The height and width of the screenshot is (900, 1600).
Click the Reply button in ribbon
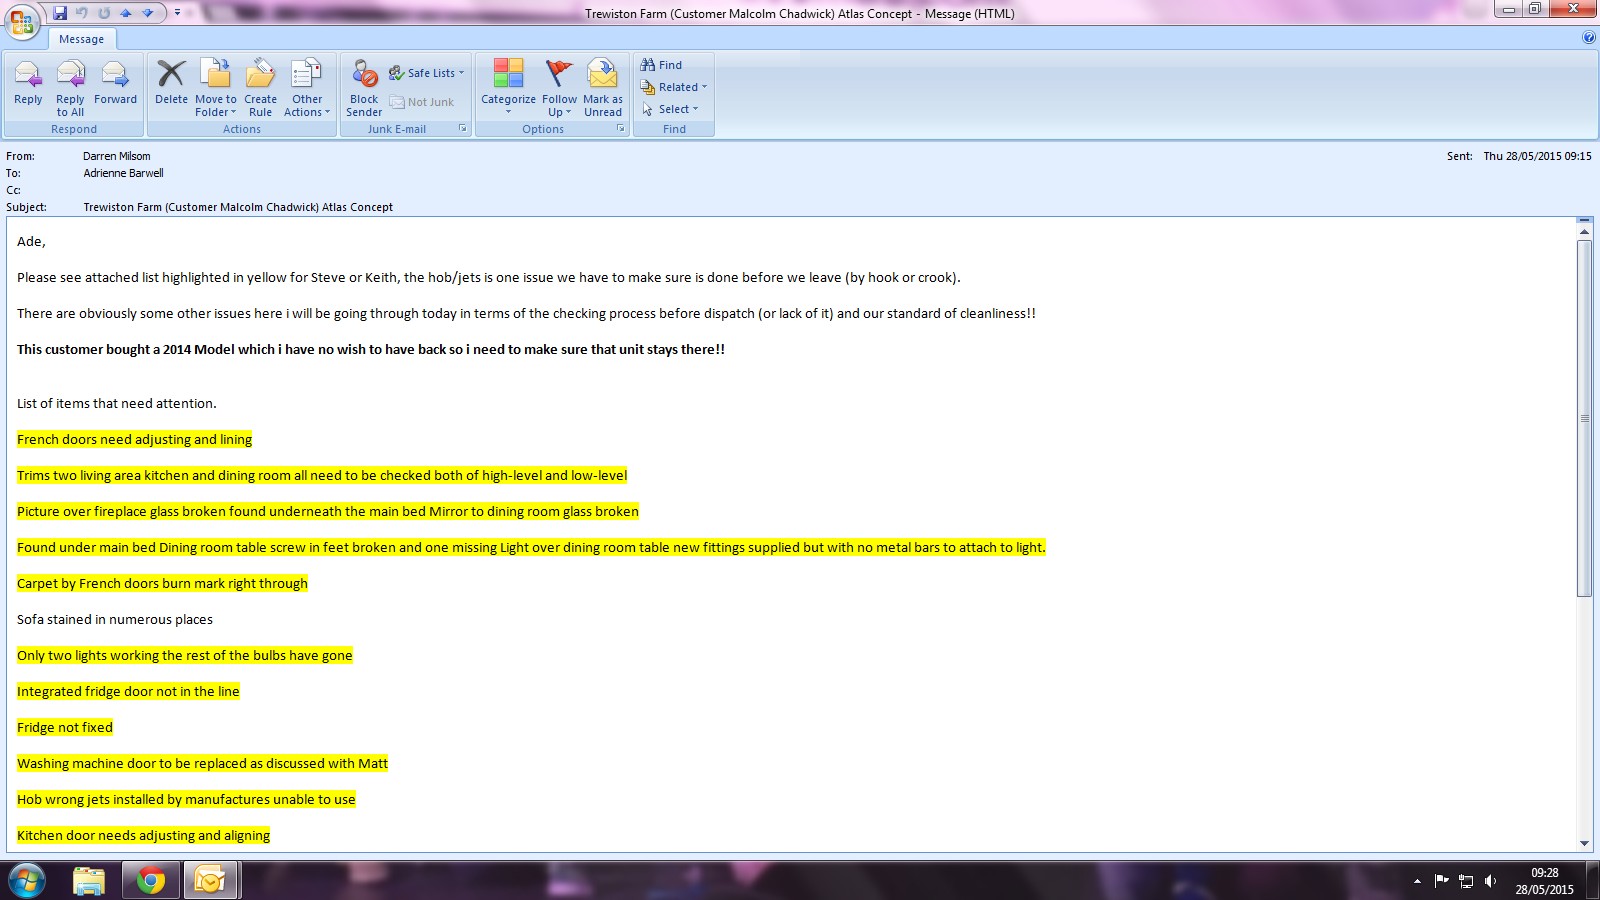28,83
